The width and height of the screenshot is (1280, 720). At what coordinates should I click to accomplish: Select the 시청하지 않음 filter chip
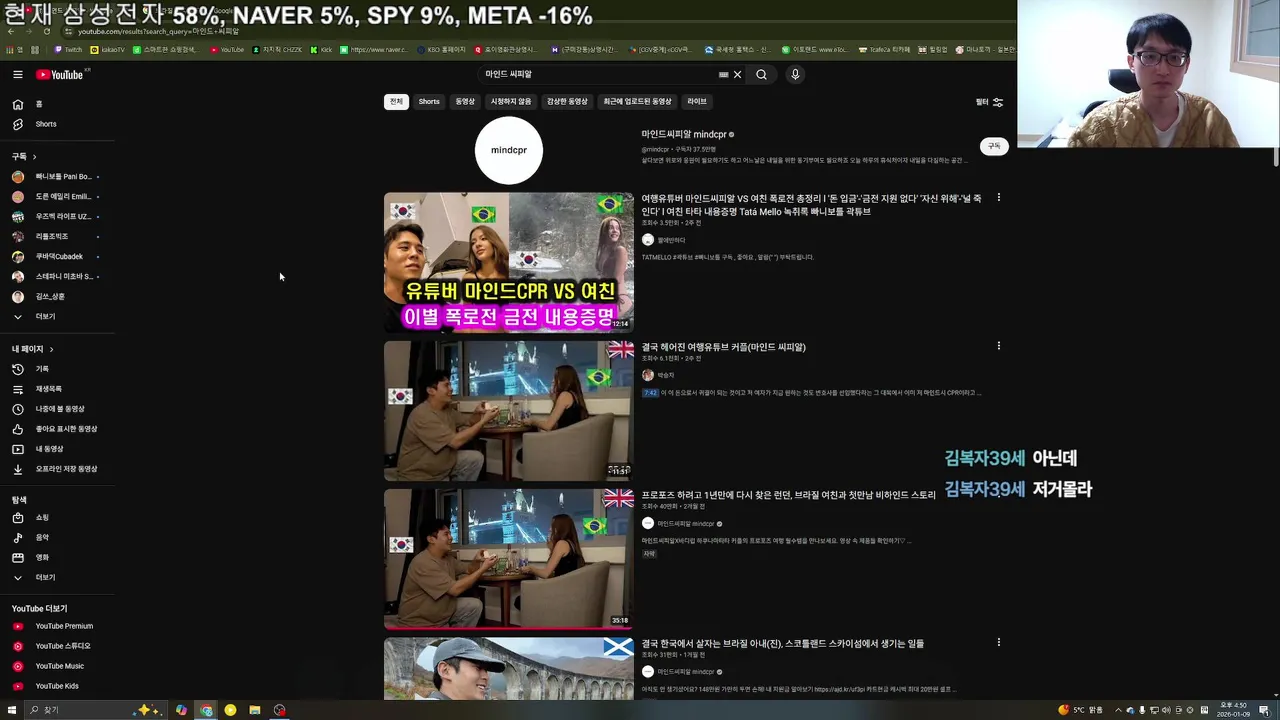510,102
